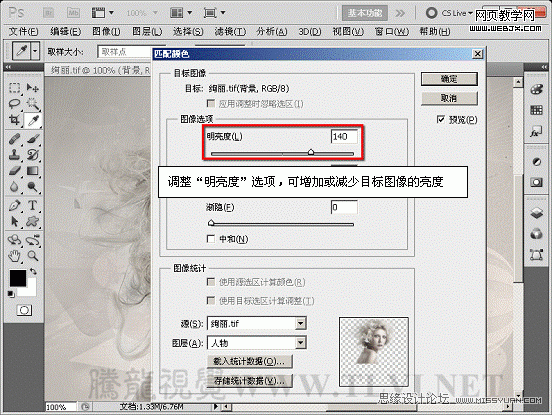
Task: Launch Bridge from the application bar
Action: coord(48,13)
